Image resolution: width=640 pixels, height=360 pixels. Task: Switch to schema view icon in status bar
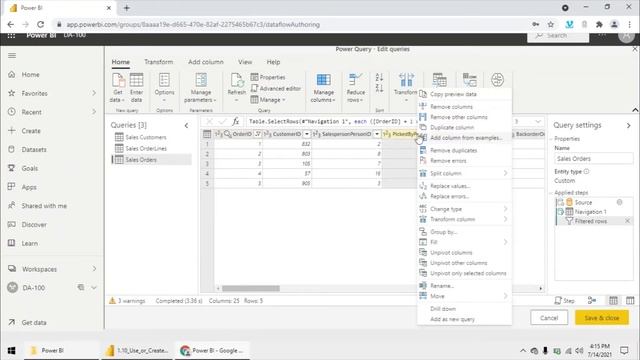pyautogui.click(x=630, y=300)
